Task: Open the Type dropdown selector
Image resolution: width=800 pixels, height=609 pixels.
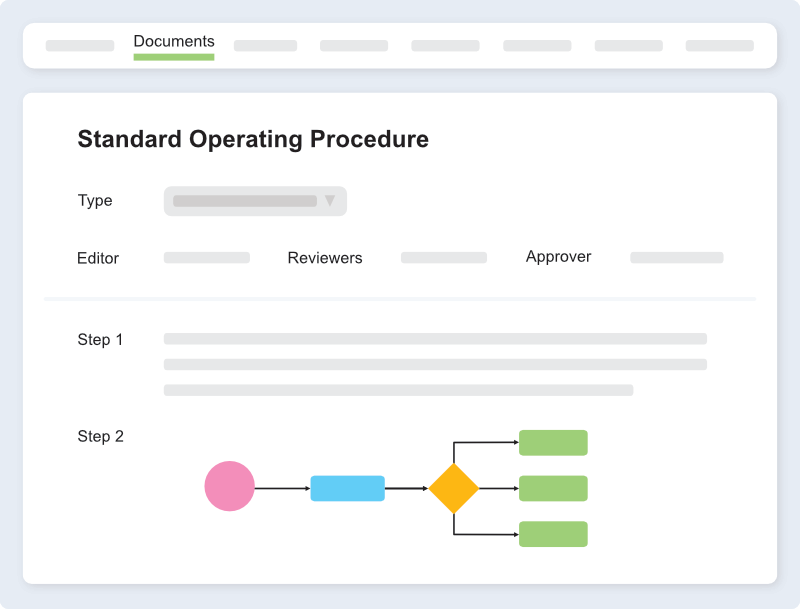Action: pos(255,201)
